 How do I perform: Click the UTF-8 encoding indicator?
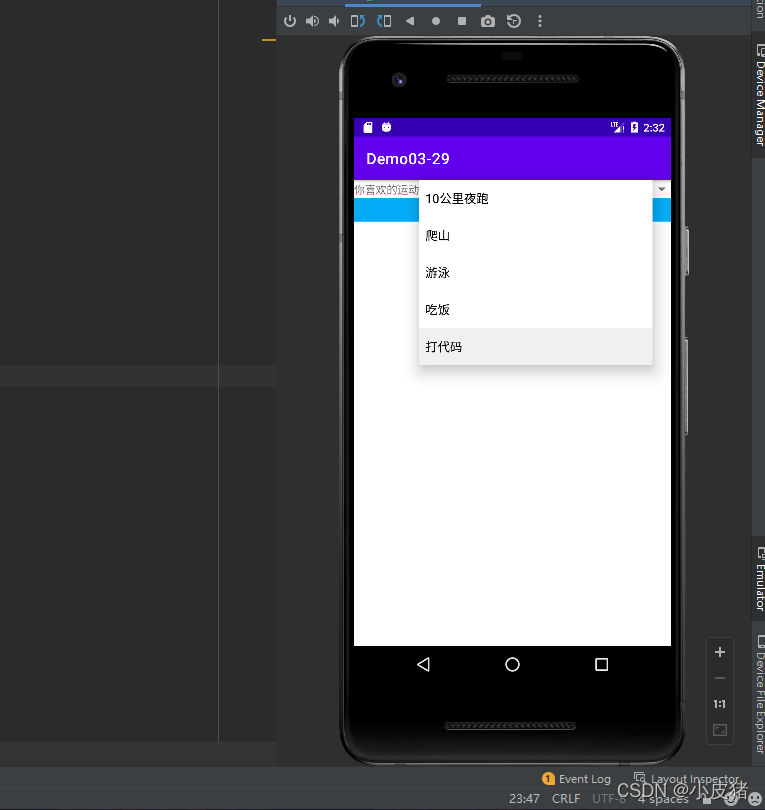(x=608, y=799)
